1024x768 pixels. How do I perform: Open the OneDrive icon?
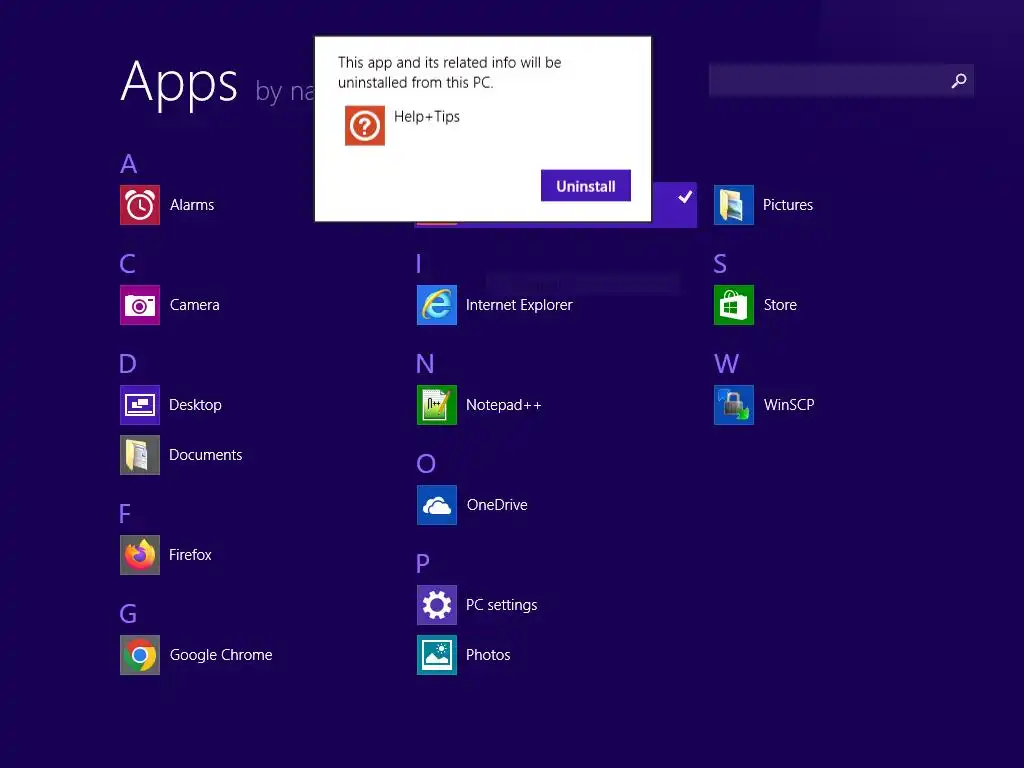click(x=437, y=505)
